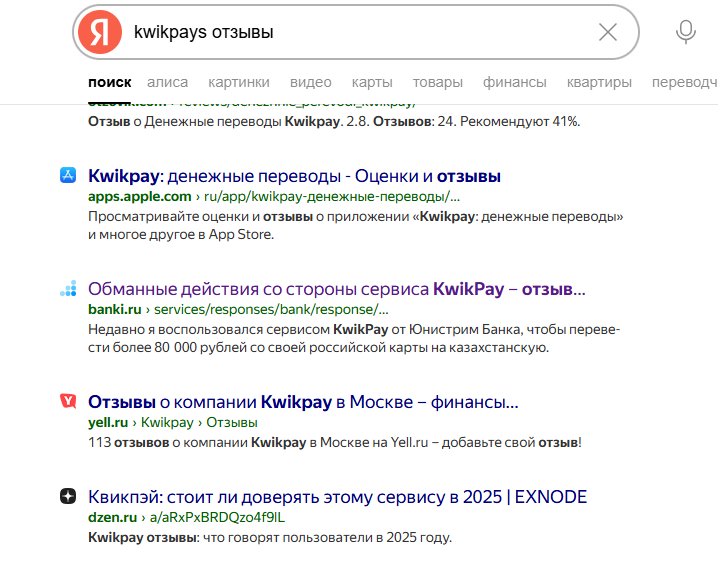Open the Карты tab
This screenshot has height=568, width=718.
click(372, 82)
